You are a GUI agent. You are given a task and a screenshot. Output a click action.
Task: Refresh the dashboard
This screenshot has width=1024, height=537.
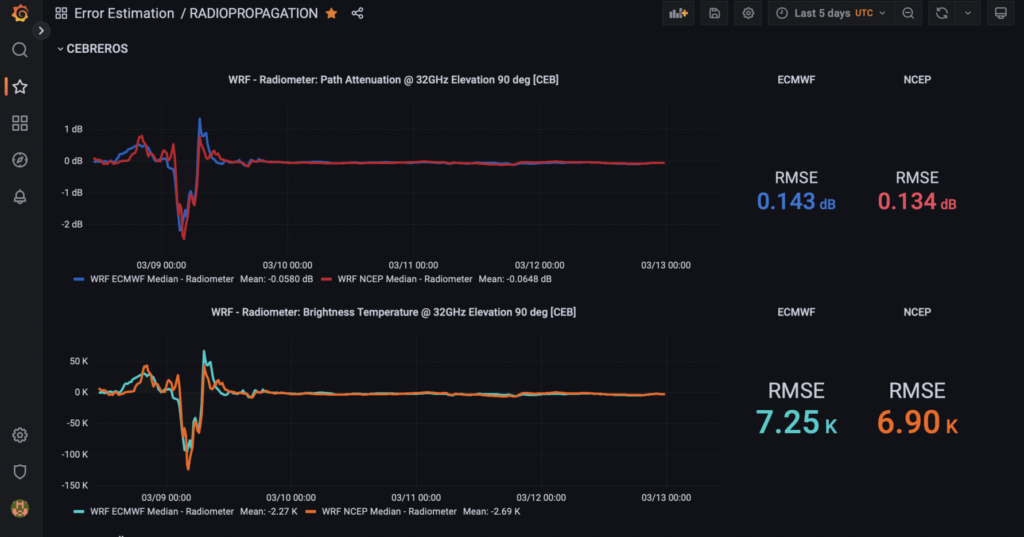pos(942,13)
